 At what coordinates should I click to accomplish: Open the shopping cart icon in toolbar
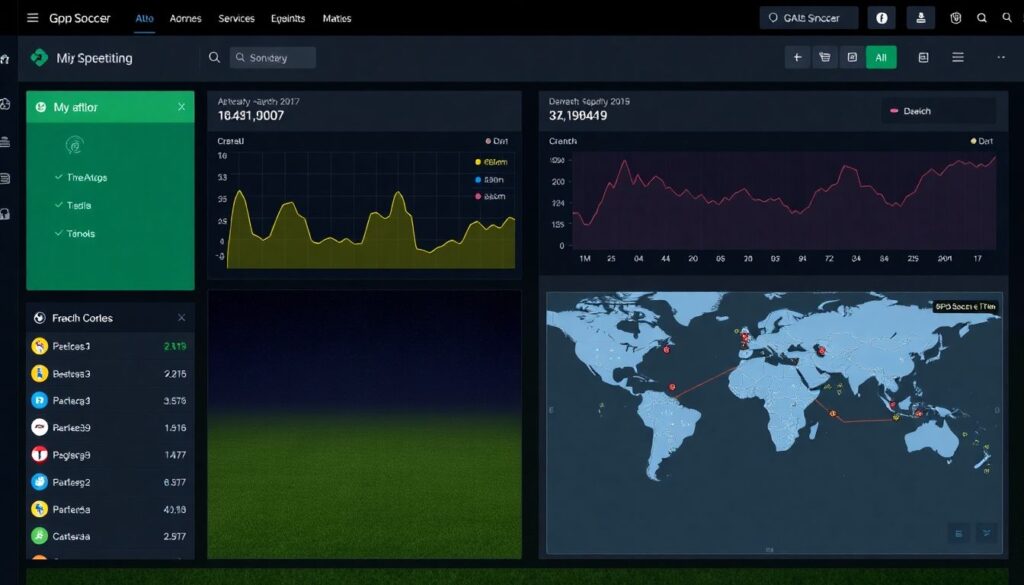click(824, 58)
